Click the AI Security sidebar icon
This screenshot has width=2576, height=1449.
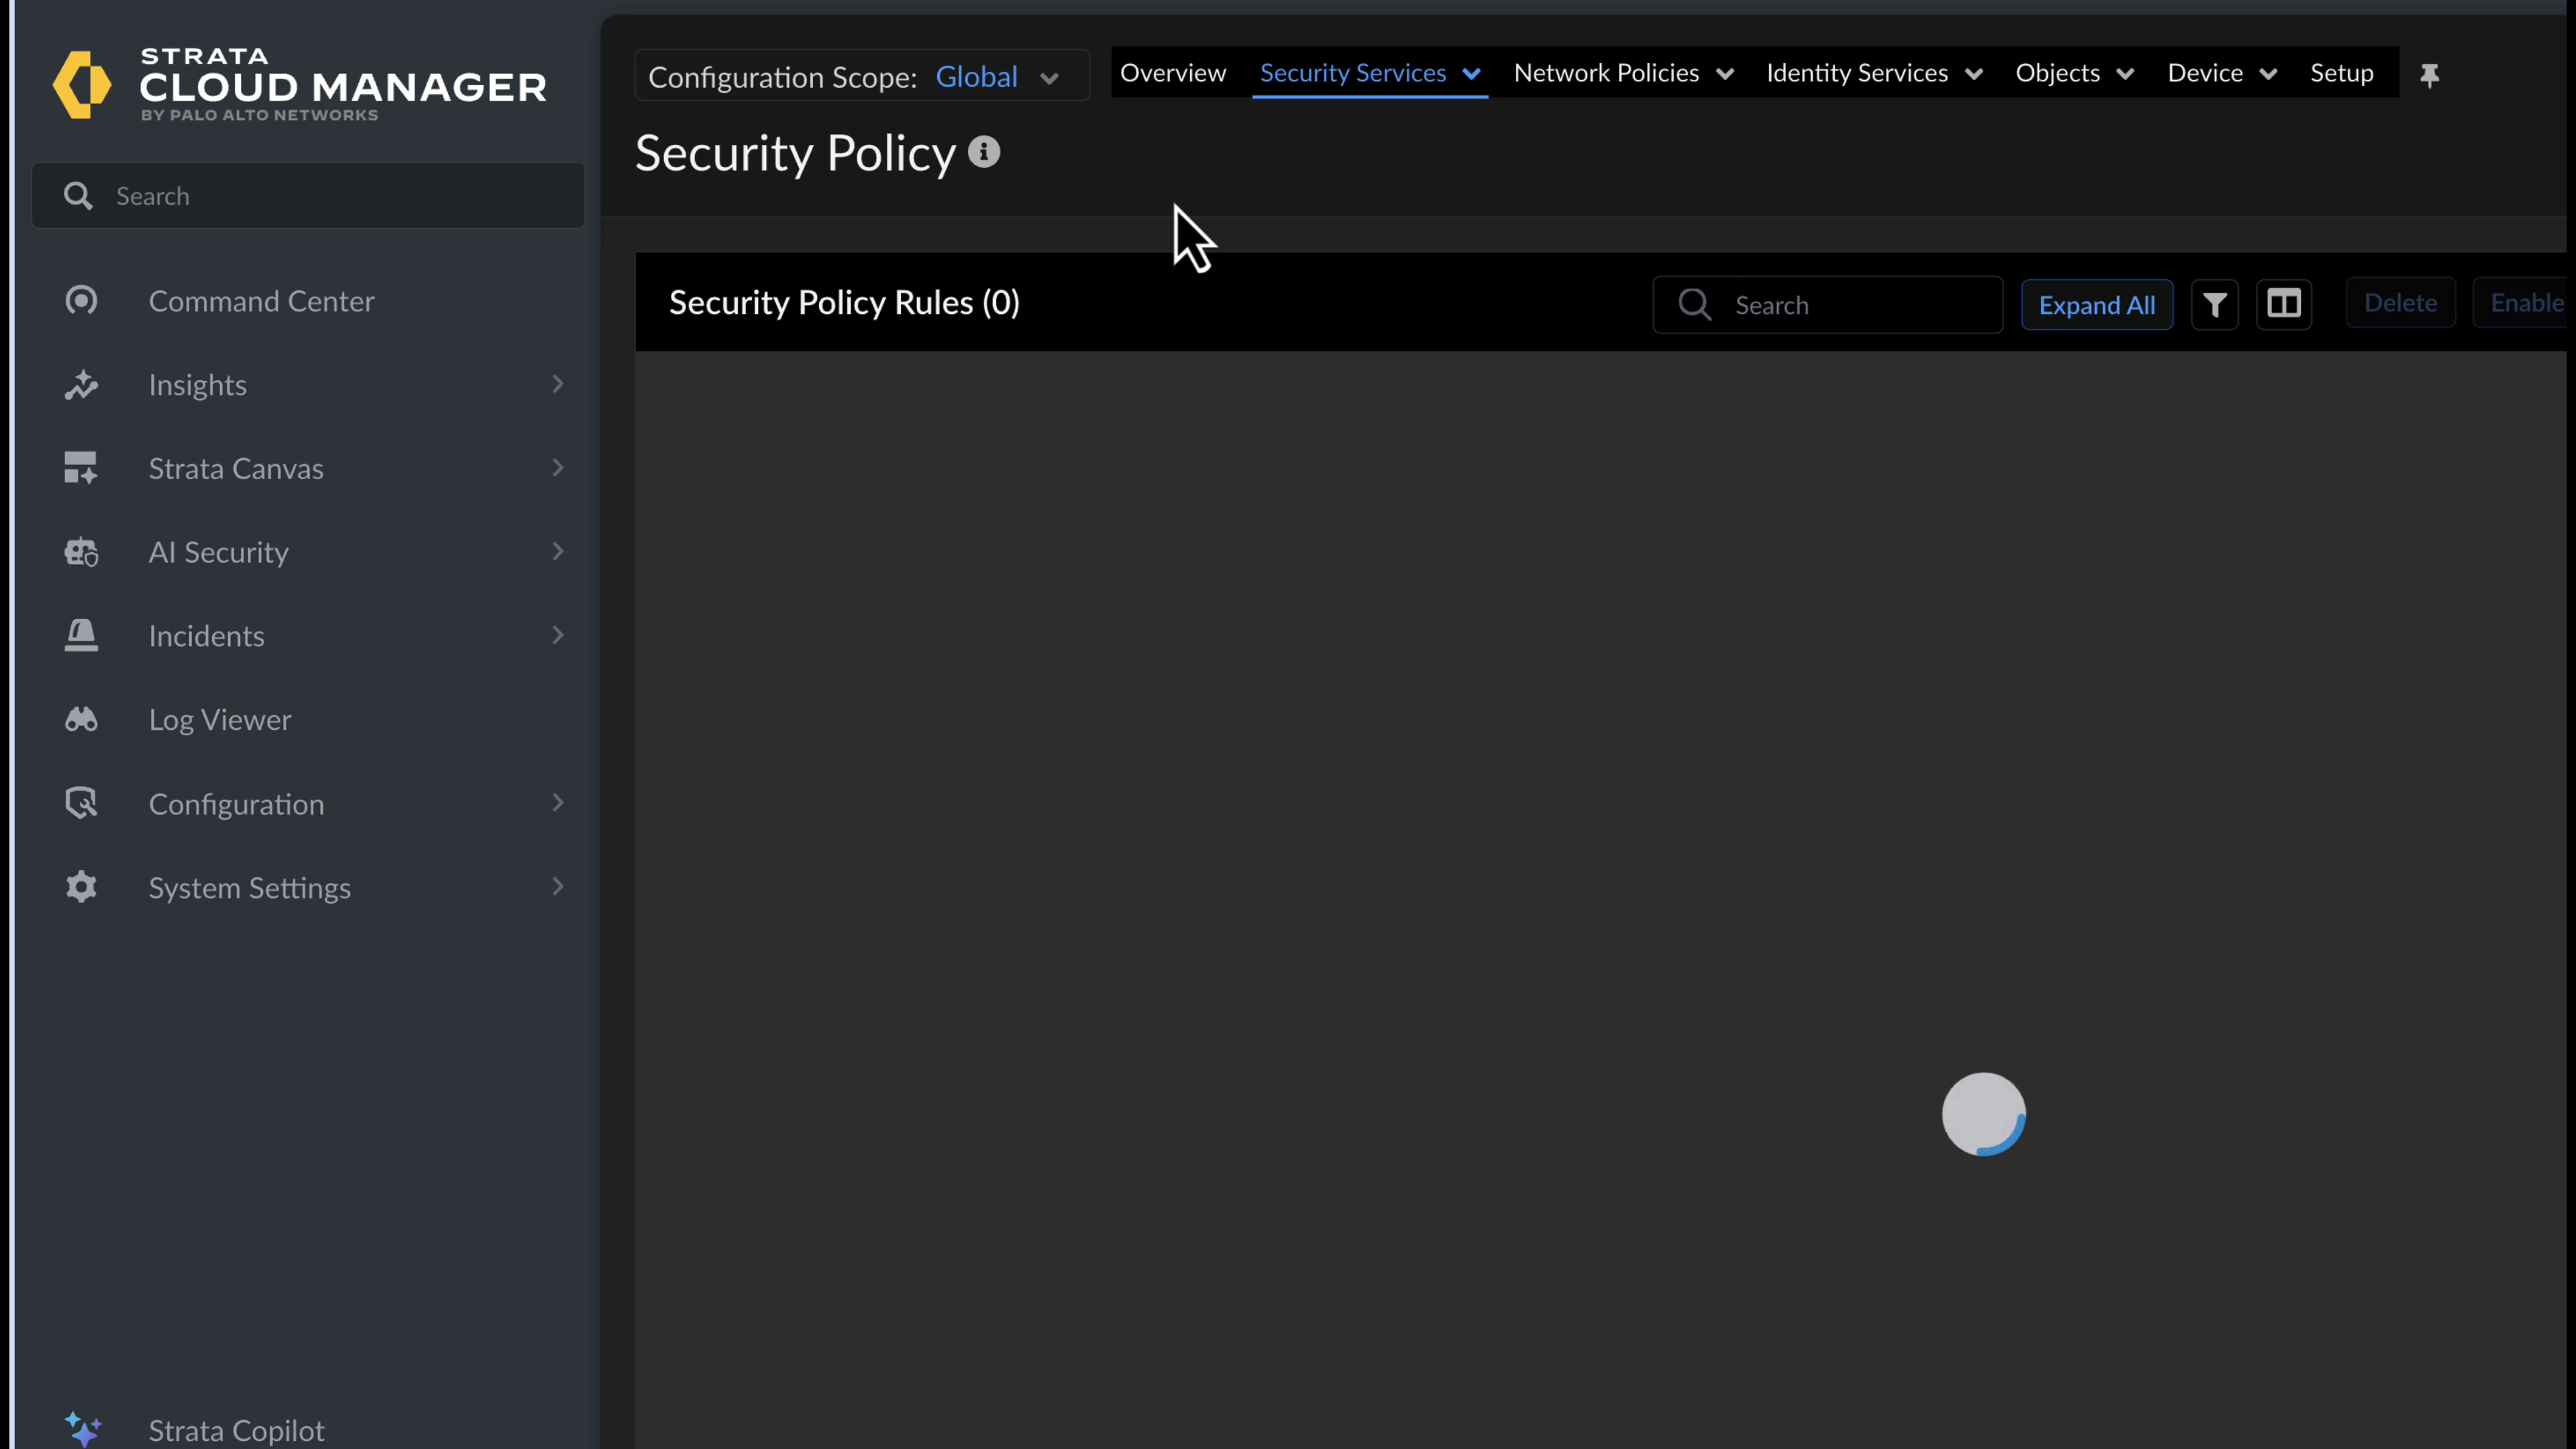click(81, 552)
